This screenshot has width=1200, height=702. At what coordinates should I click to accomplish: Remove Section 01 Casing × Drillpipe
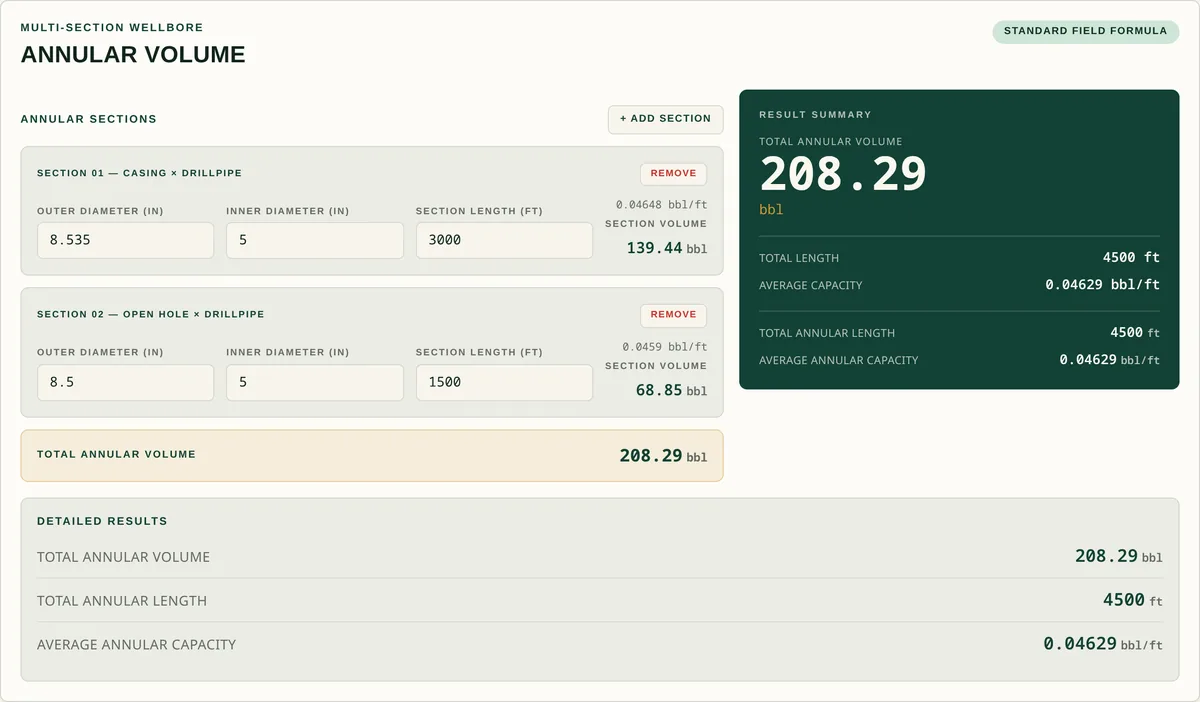click(673, 174)
